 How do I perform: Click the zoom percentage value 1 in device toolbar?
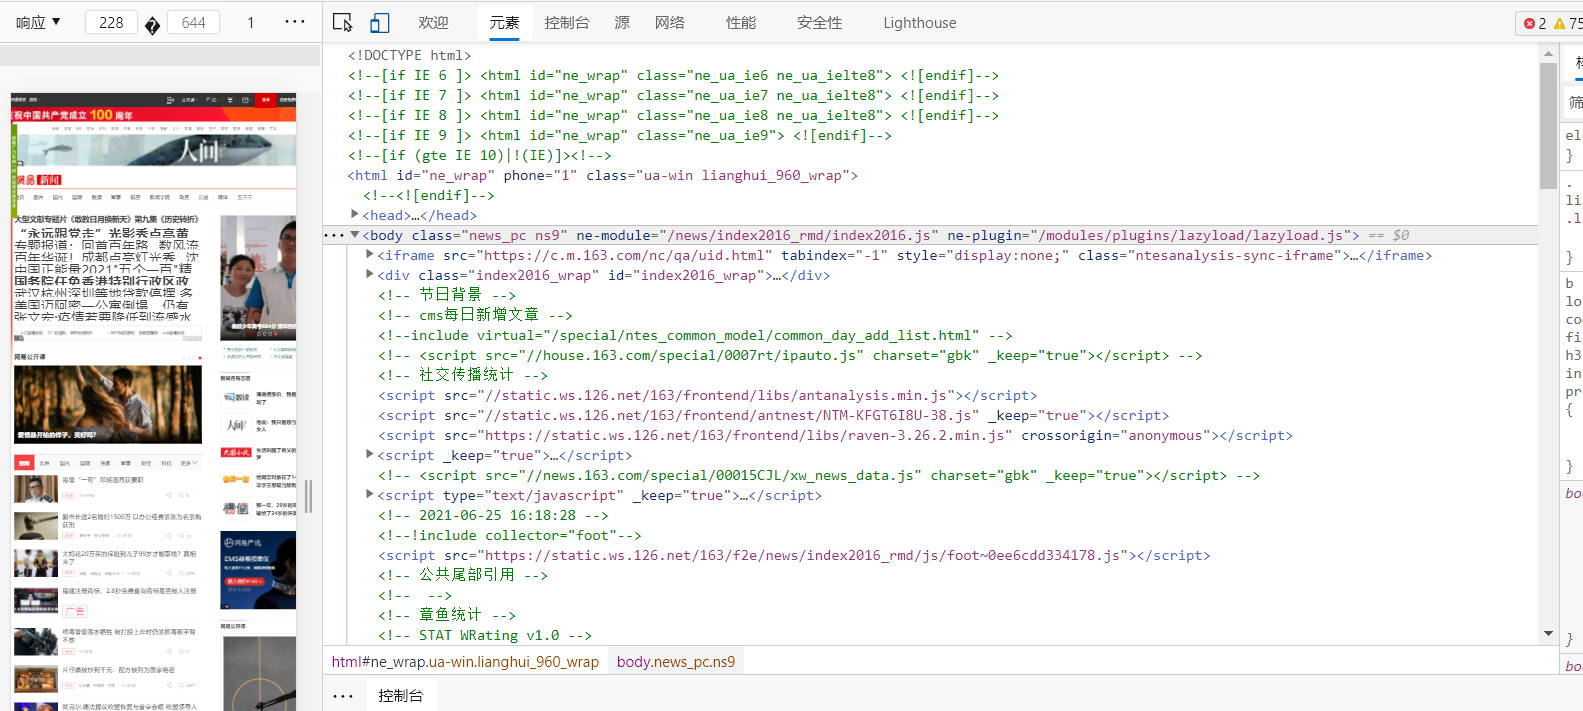click(251, 22)
